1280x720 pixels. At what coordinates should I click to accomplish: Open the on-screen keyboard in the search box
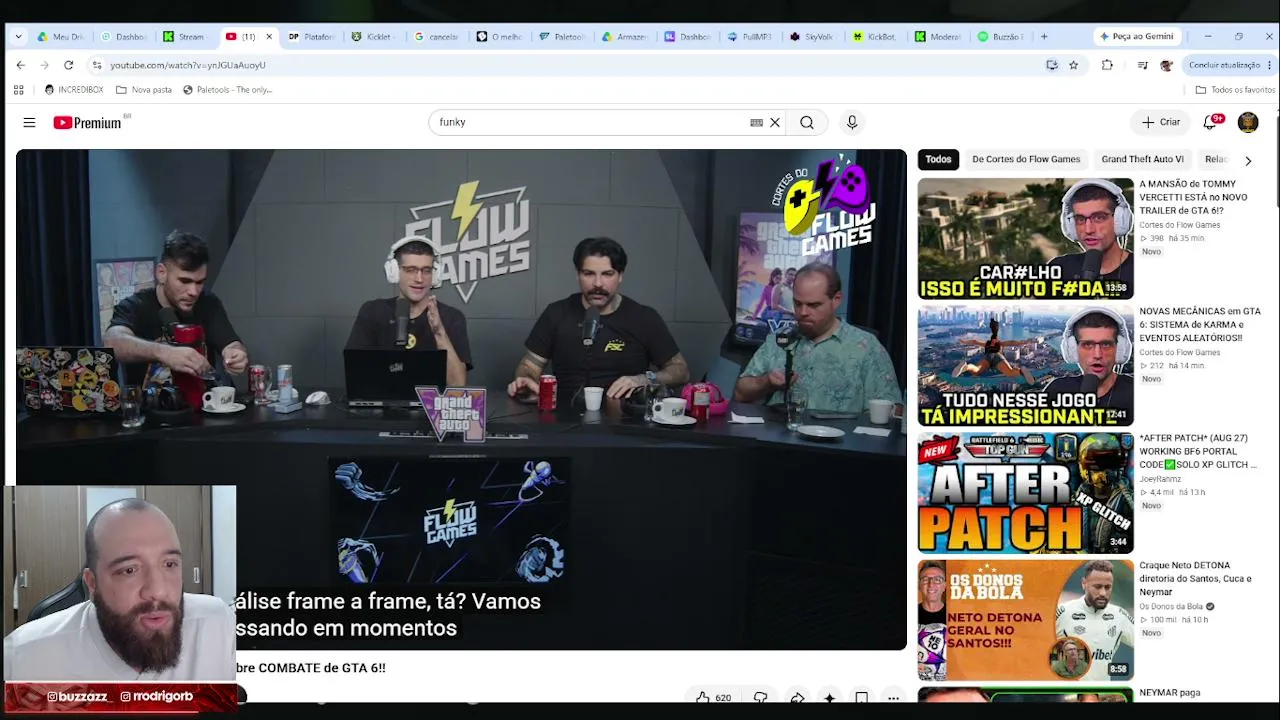757,122
